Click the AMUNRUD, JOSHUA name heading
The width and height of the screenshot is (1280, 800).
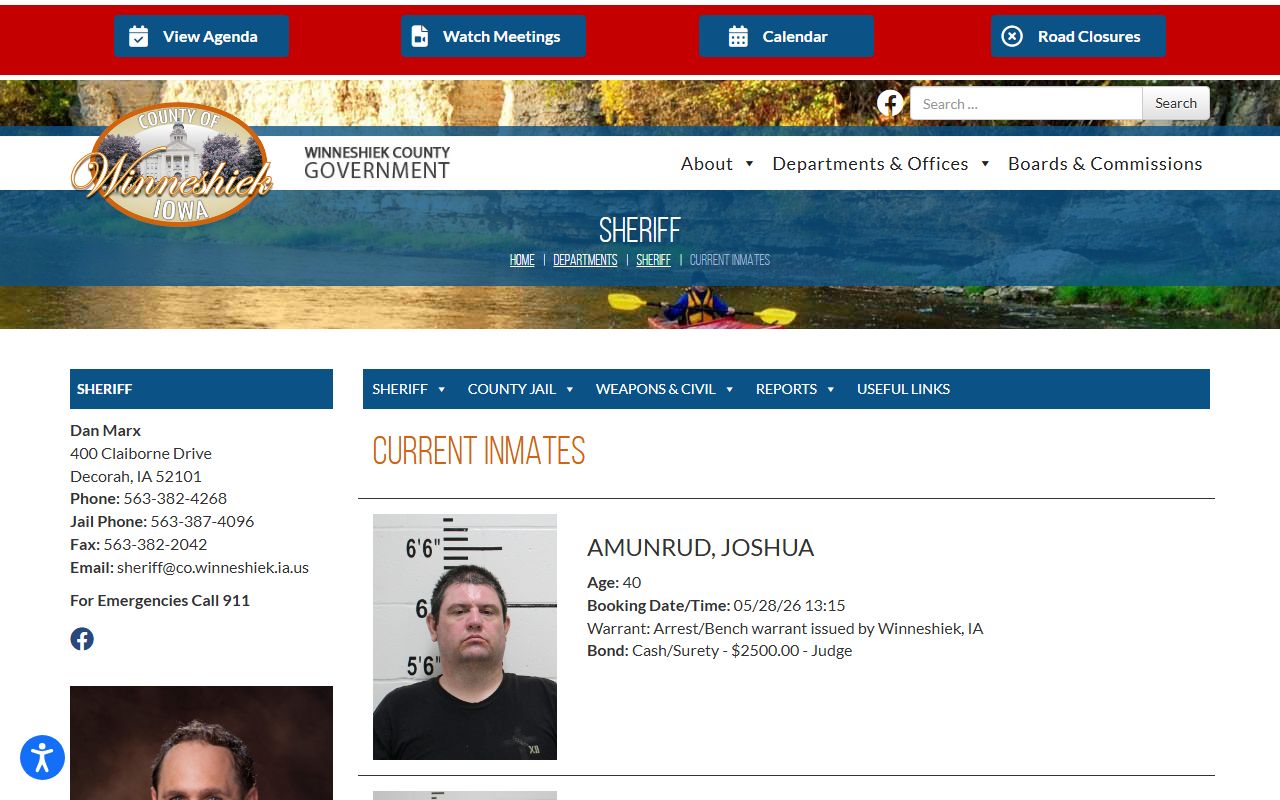[x=700, y=547]
